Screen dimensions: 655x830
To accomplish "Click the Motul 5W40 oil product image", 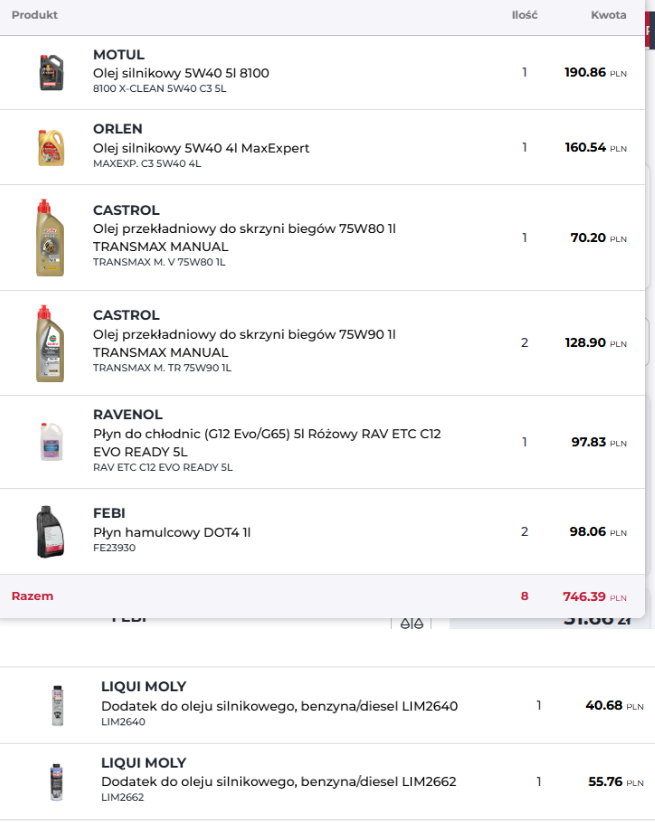I will [x=50, y=72].
